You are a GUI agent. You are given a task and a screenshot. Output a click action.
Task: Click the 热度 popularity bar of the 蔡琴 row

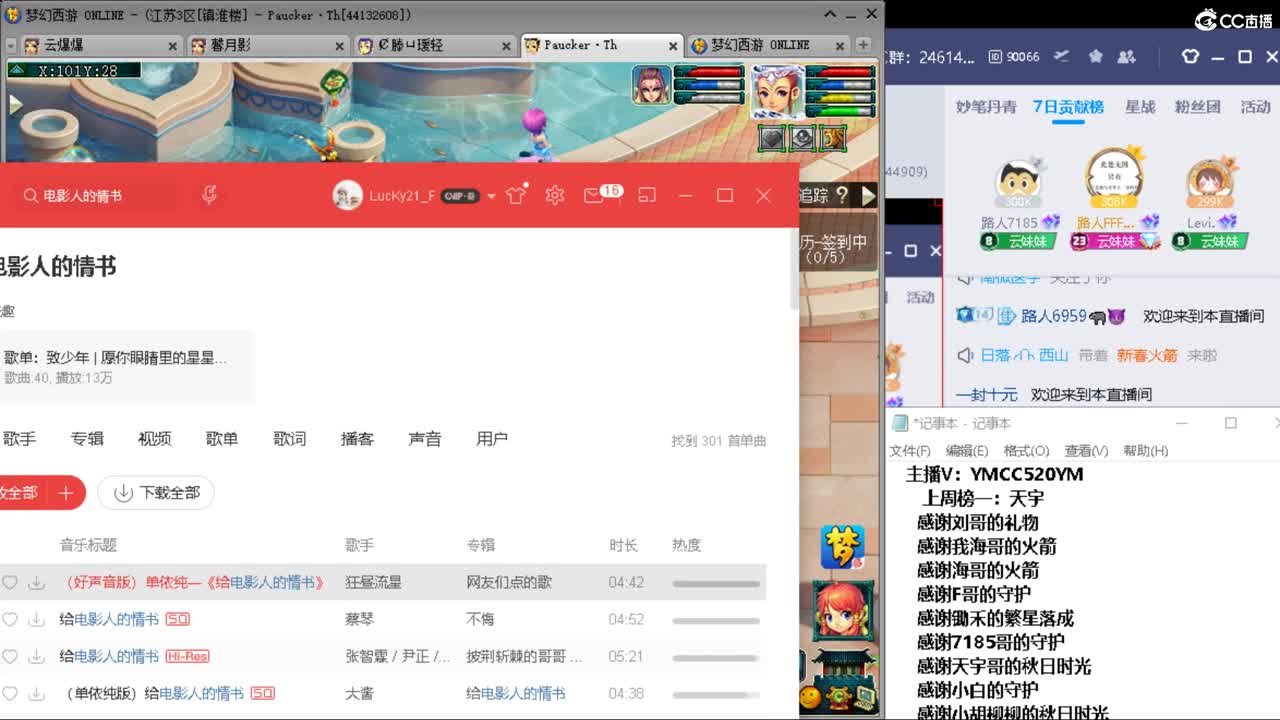tap(716, 621)
